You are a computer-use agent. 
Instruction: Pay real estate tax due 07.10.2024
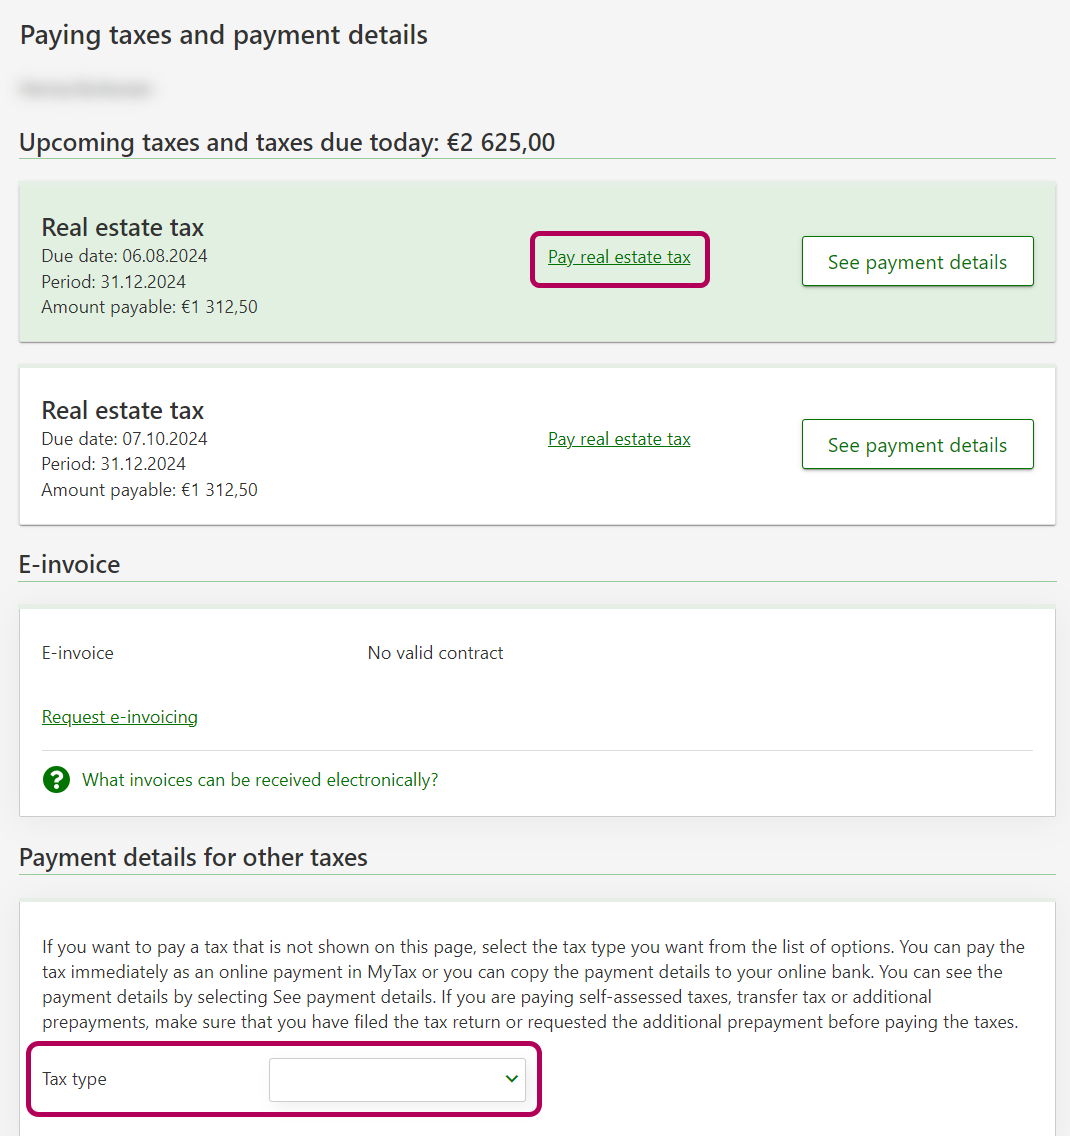(619, 440)
